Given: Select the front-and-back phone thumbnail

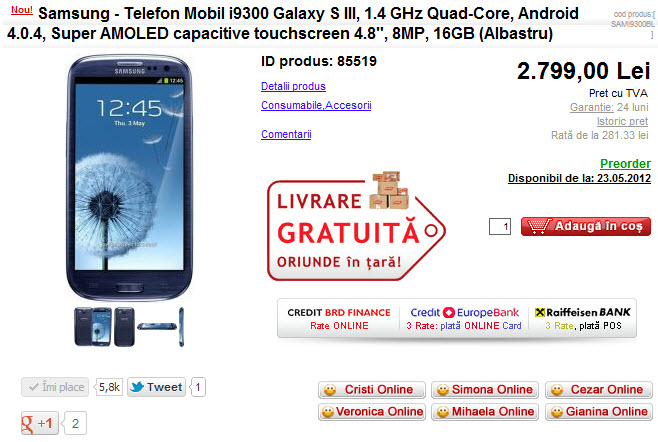Looking at the screenshot, I should coord(93,327).
